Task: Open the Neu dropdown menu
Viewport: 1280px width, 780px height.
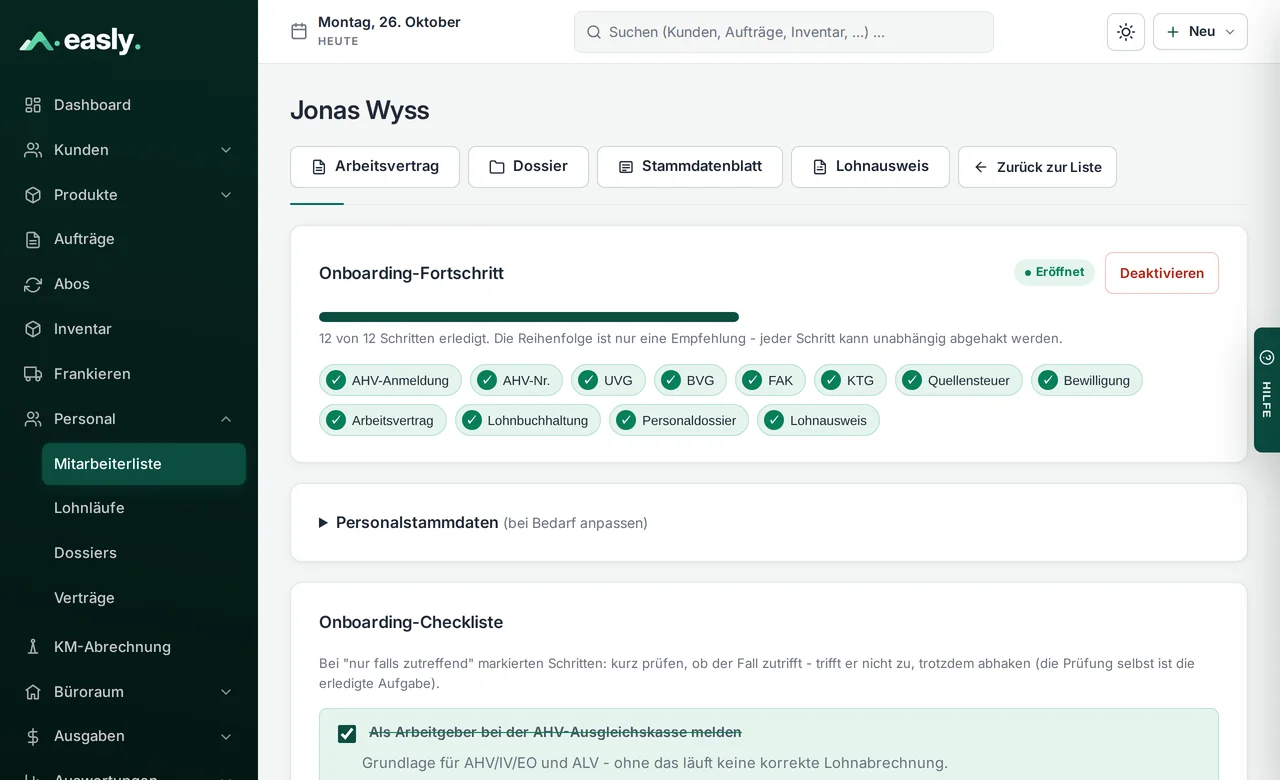Action: [1200, 32]
